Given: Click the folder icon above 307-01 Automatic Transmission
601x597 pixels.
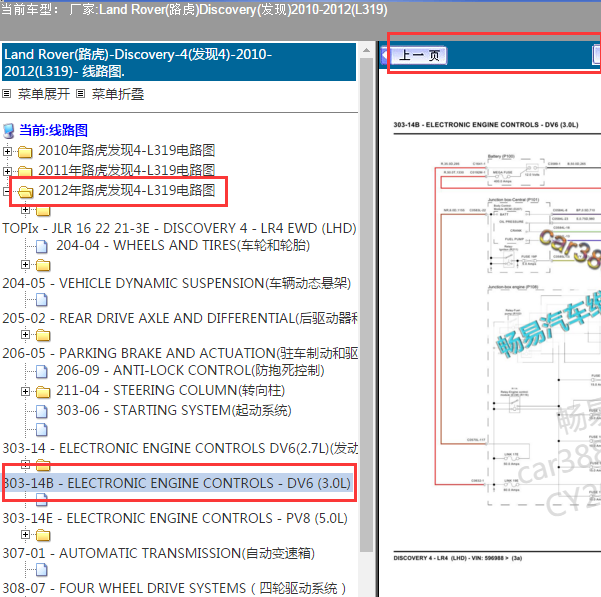Looking at the screenshot, I should [x=43, y=535].
